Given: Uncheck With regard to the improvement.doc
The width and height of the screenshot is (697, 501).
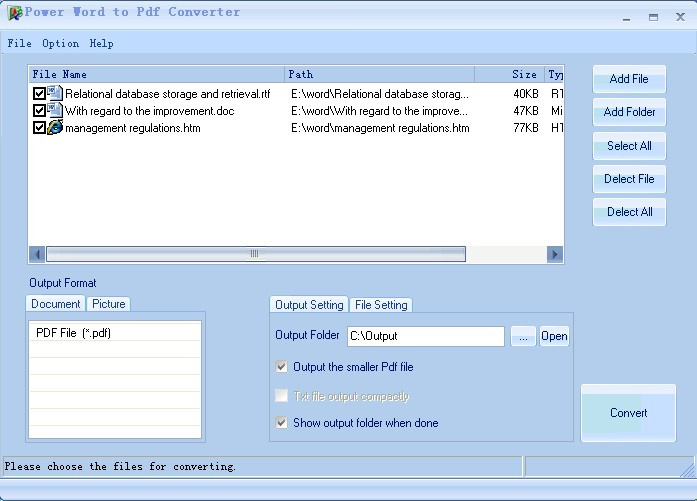Looking at the screenshot, I should tap(39, 111).
